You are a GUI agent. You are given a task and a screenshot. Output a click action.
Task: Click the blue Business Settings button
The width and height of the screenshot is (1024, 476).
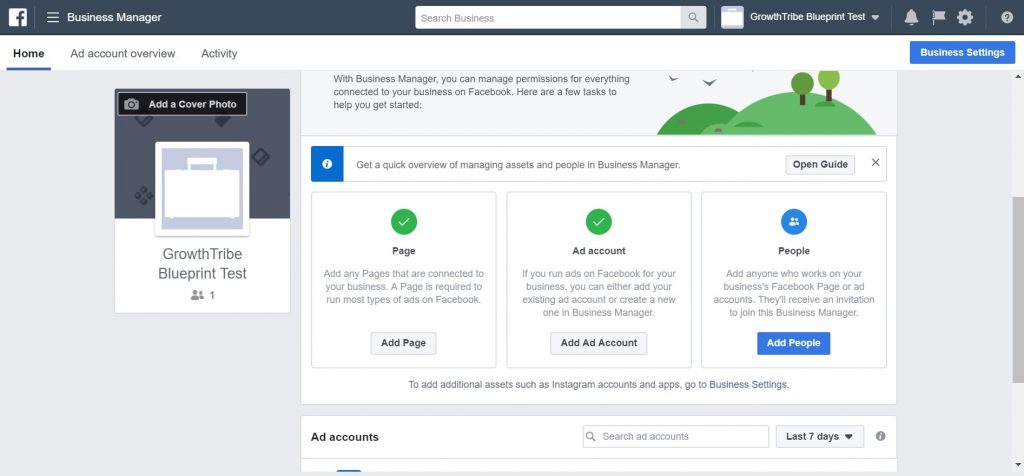(x=962, y=53)
